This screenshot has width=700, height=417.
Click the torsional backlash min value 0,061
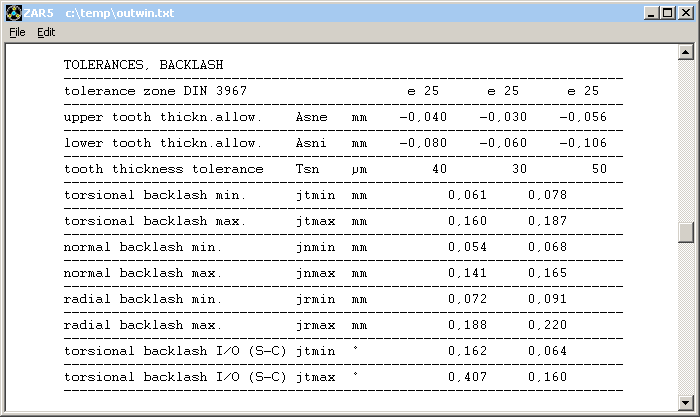pyautogui.click(x=467, y=195)
